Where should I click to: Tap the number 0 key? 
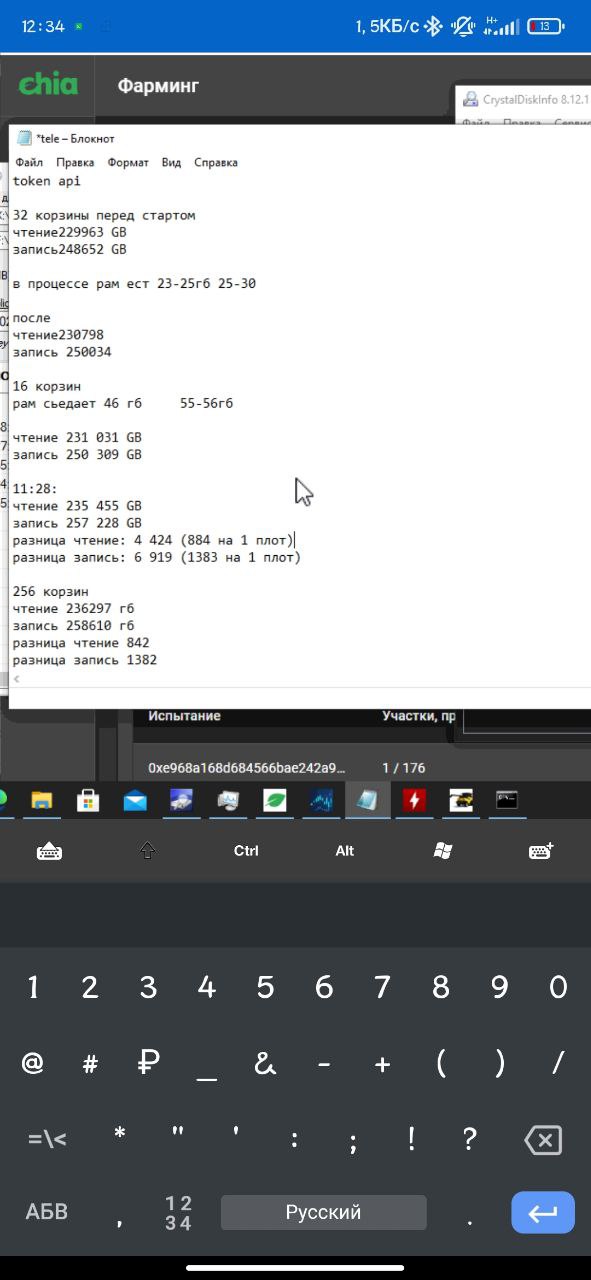(x=558, y=988)
